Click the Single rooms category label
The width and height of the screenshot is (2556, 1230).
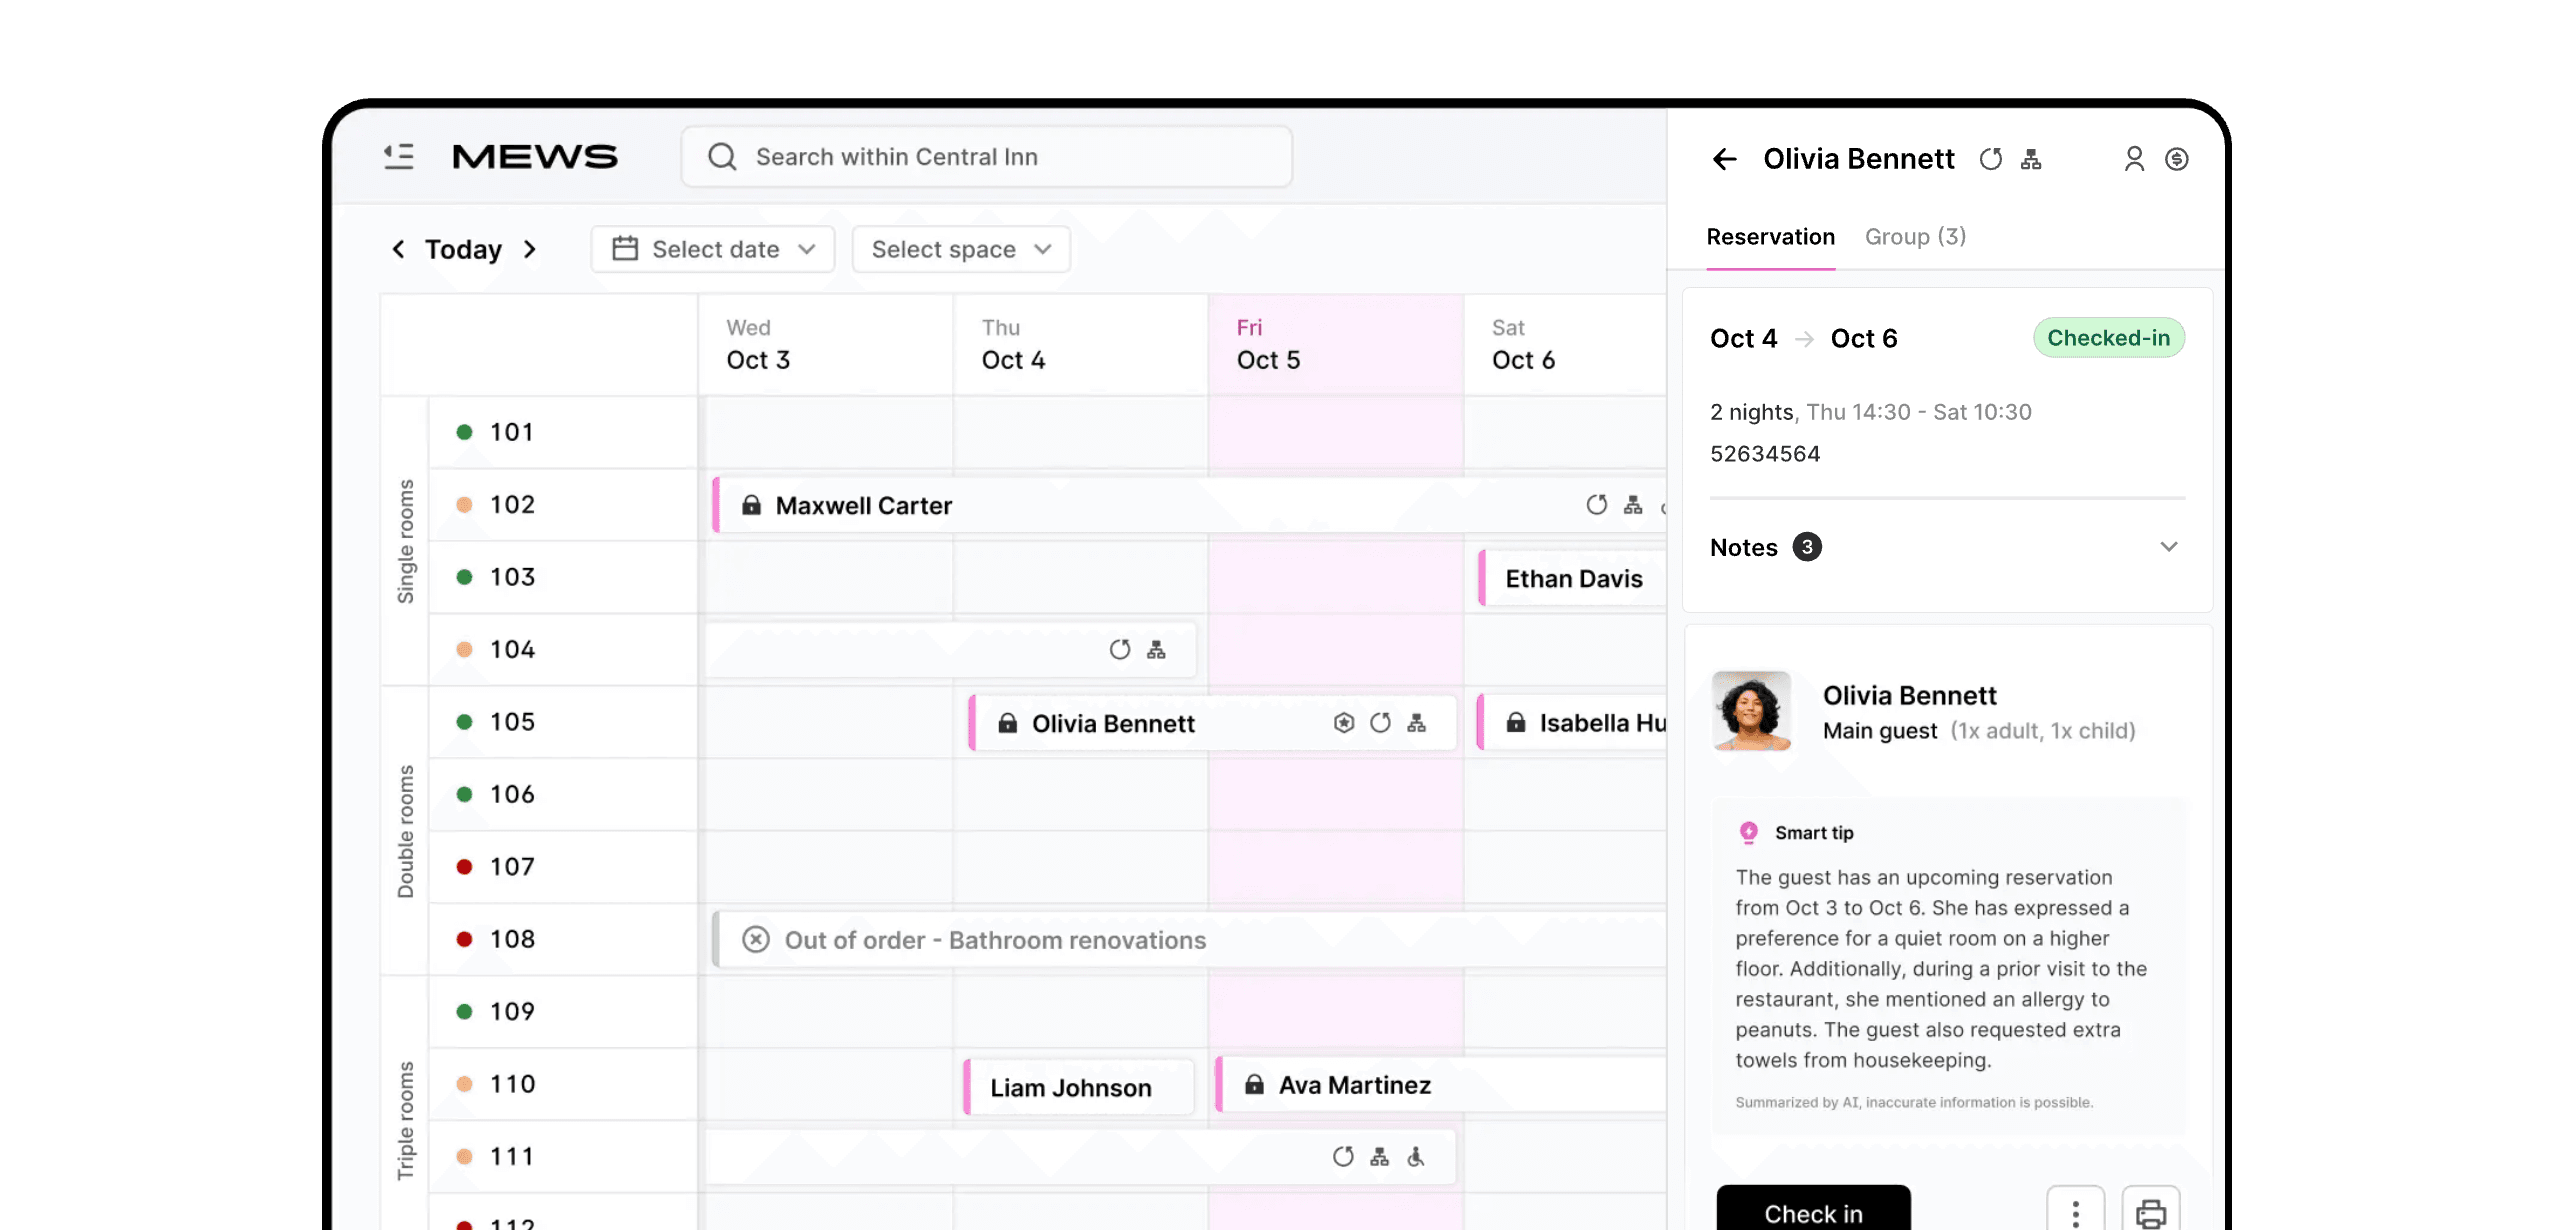point(405,541)
